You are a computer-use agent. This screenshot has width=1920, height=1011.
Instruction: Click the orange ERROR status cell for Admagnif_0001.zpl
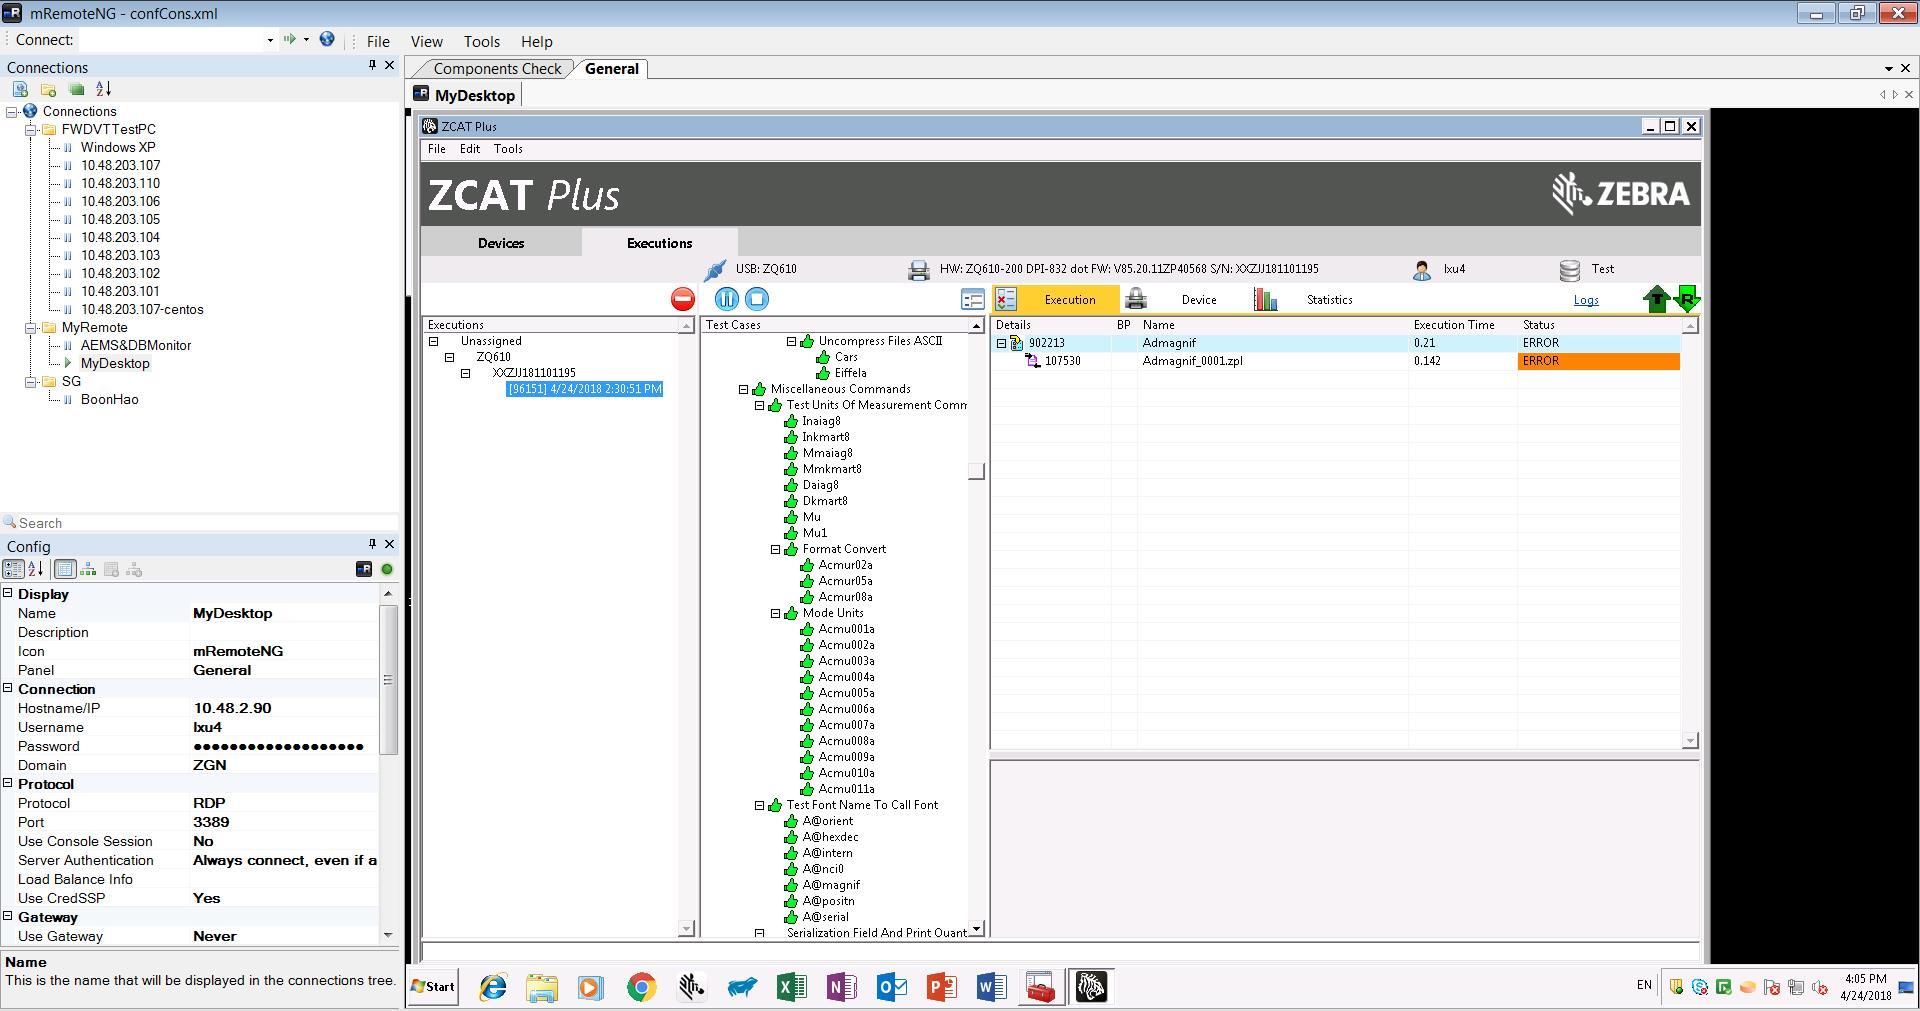[1598, 361]
